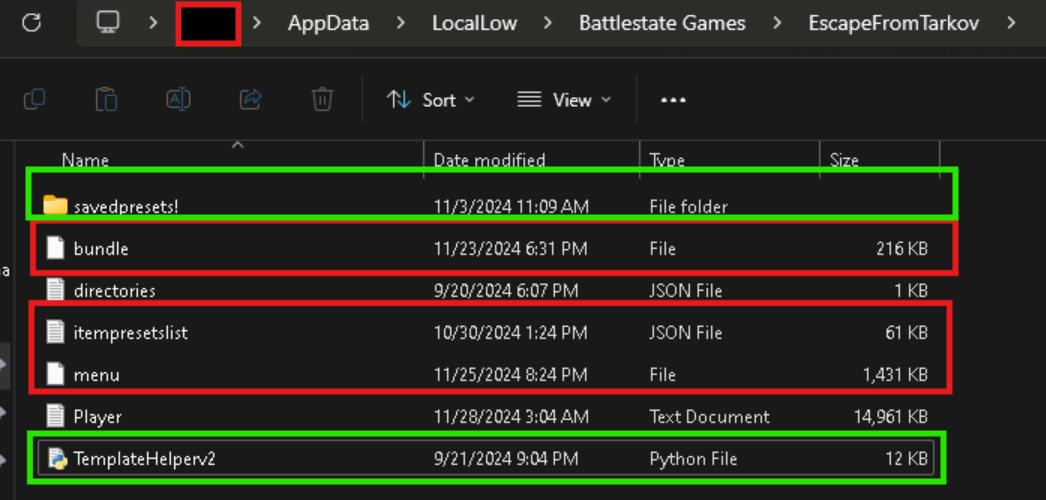The width and height of the screenshot is (1046, 500).
Task: Click the Refresh icon in address bar
Action: (x=31, y=22)
